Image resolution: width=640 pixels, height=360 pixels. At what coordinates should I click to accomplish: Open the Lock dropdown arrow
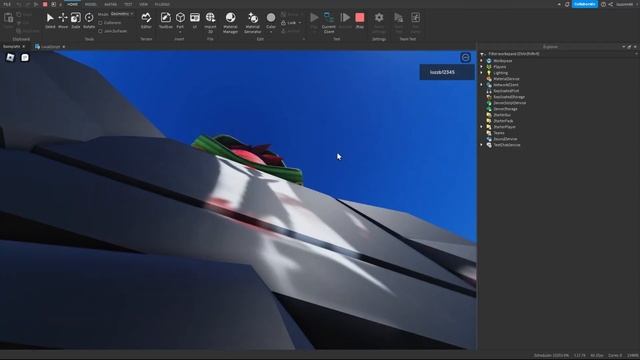click(x=300, y=23)
